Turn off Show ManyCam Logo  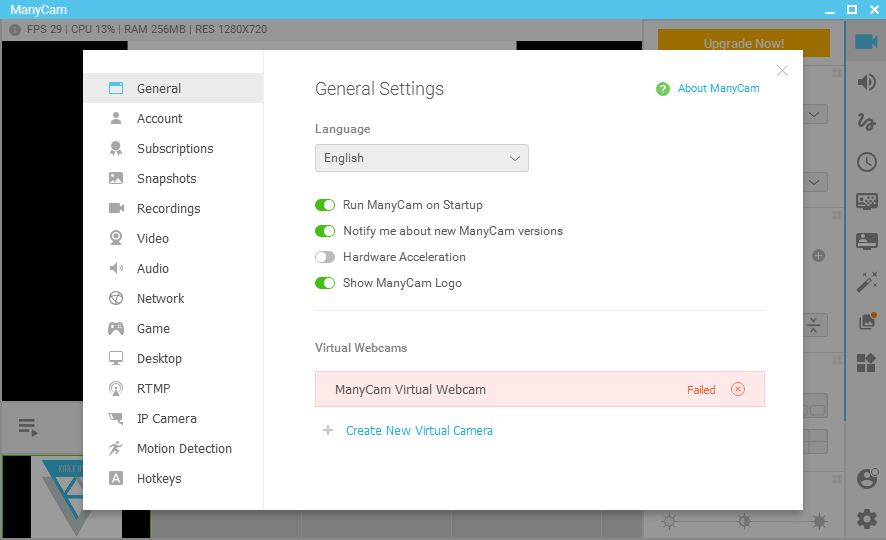(x=325, y=283)
